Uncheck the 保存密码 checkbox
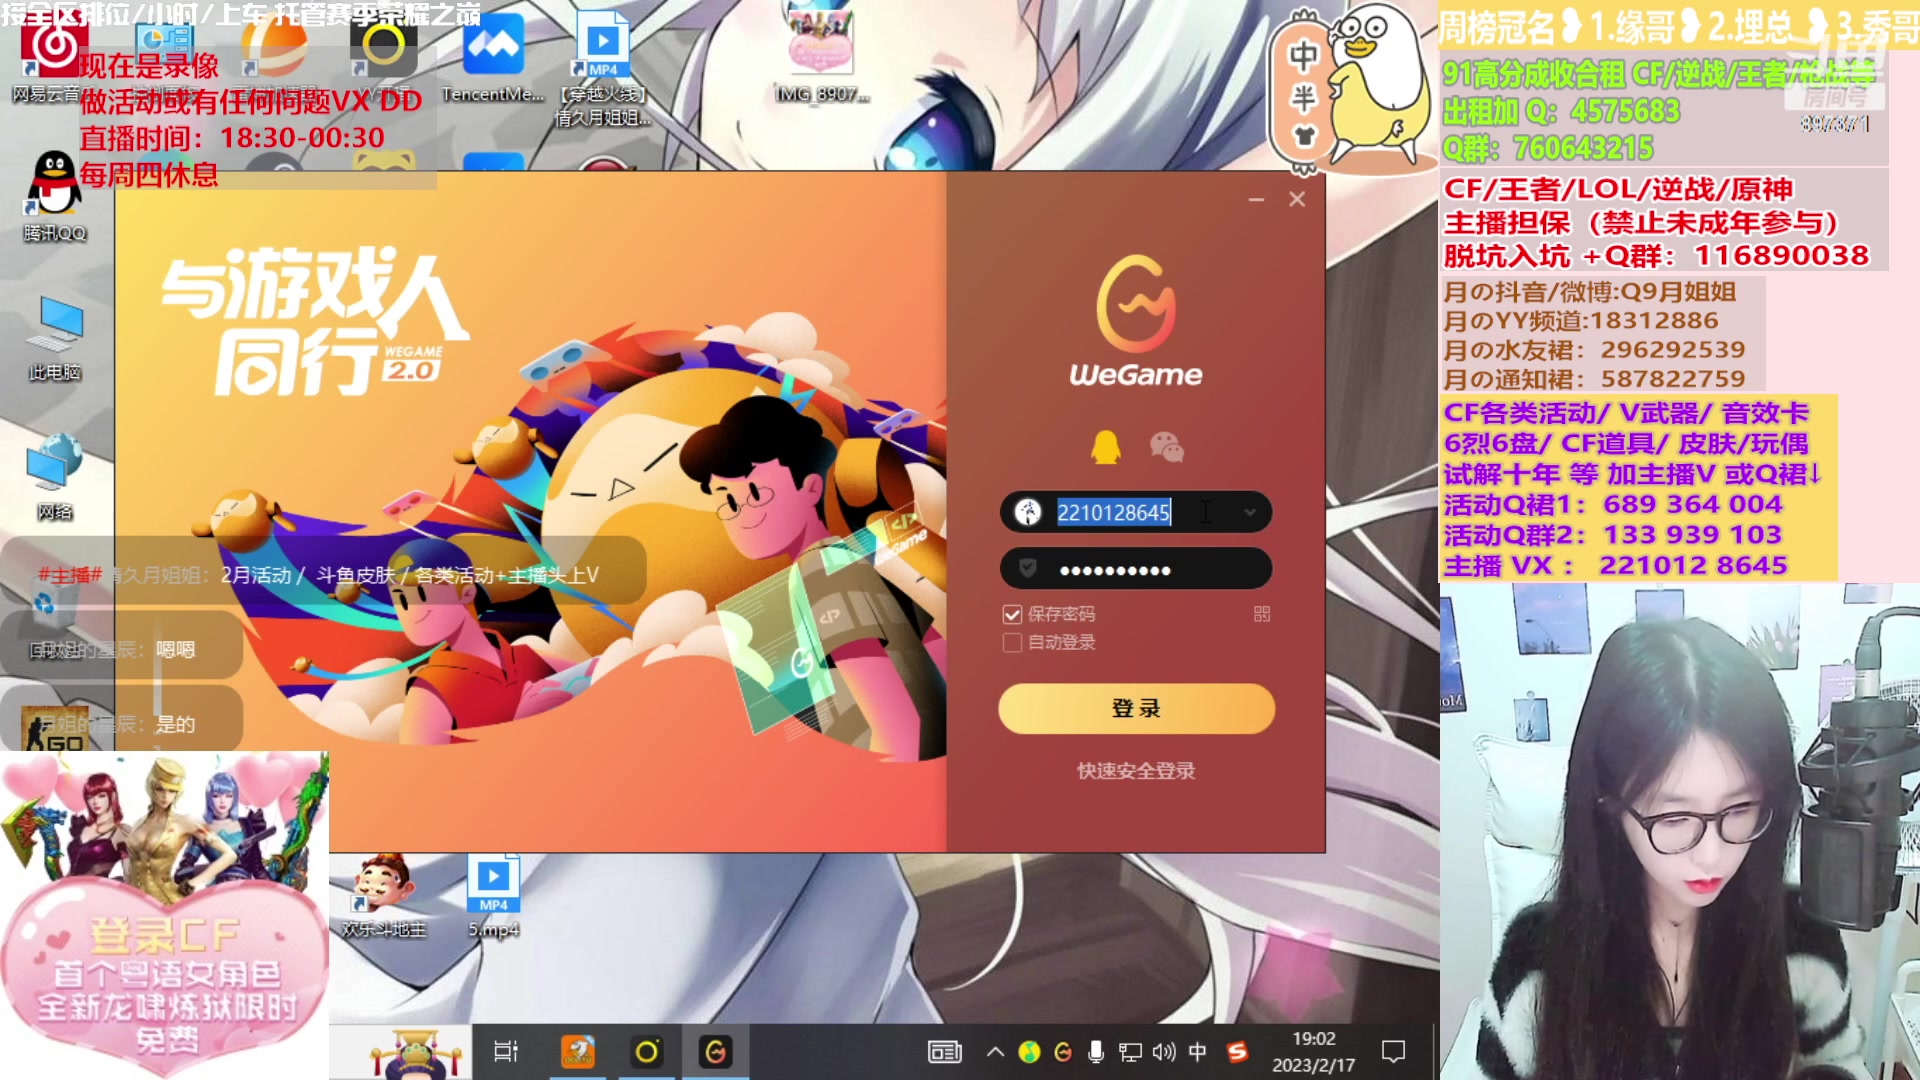 (x=1012, y=614)
